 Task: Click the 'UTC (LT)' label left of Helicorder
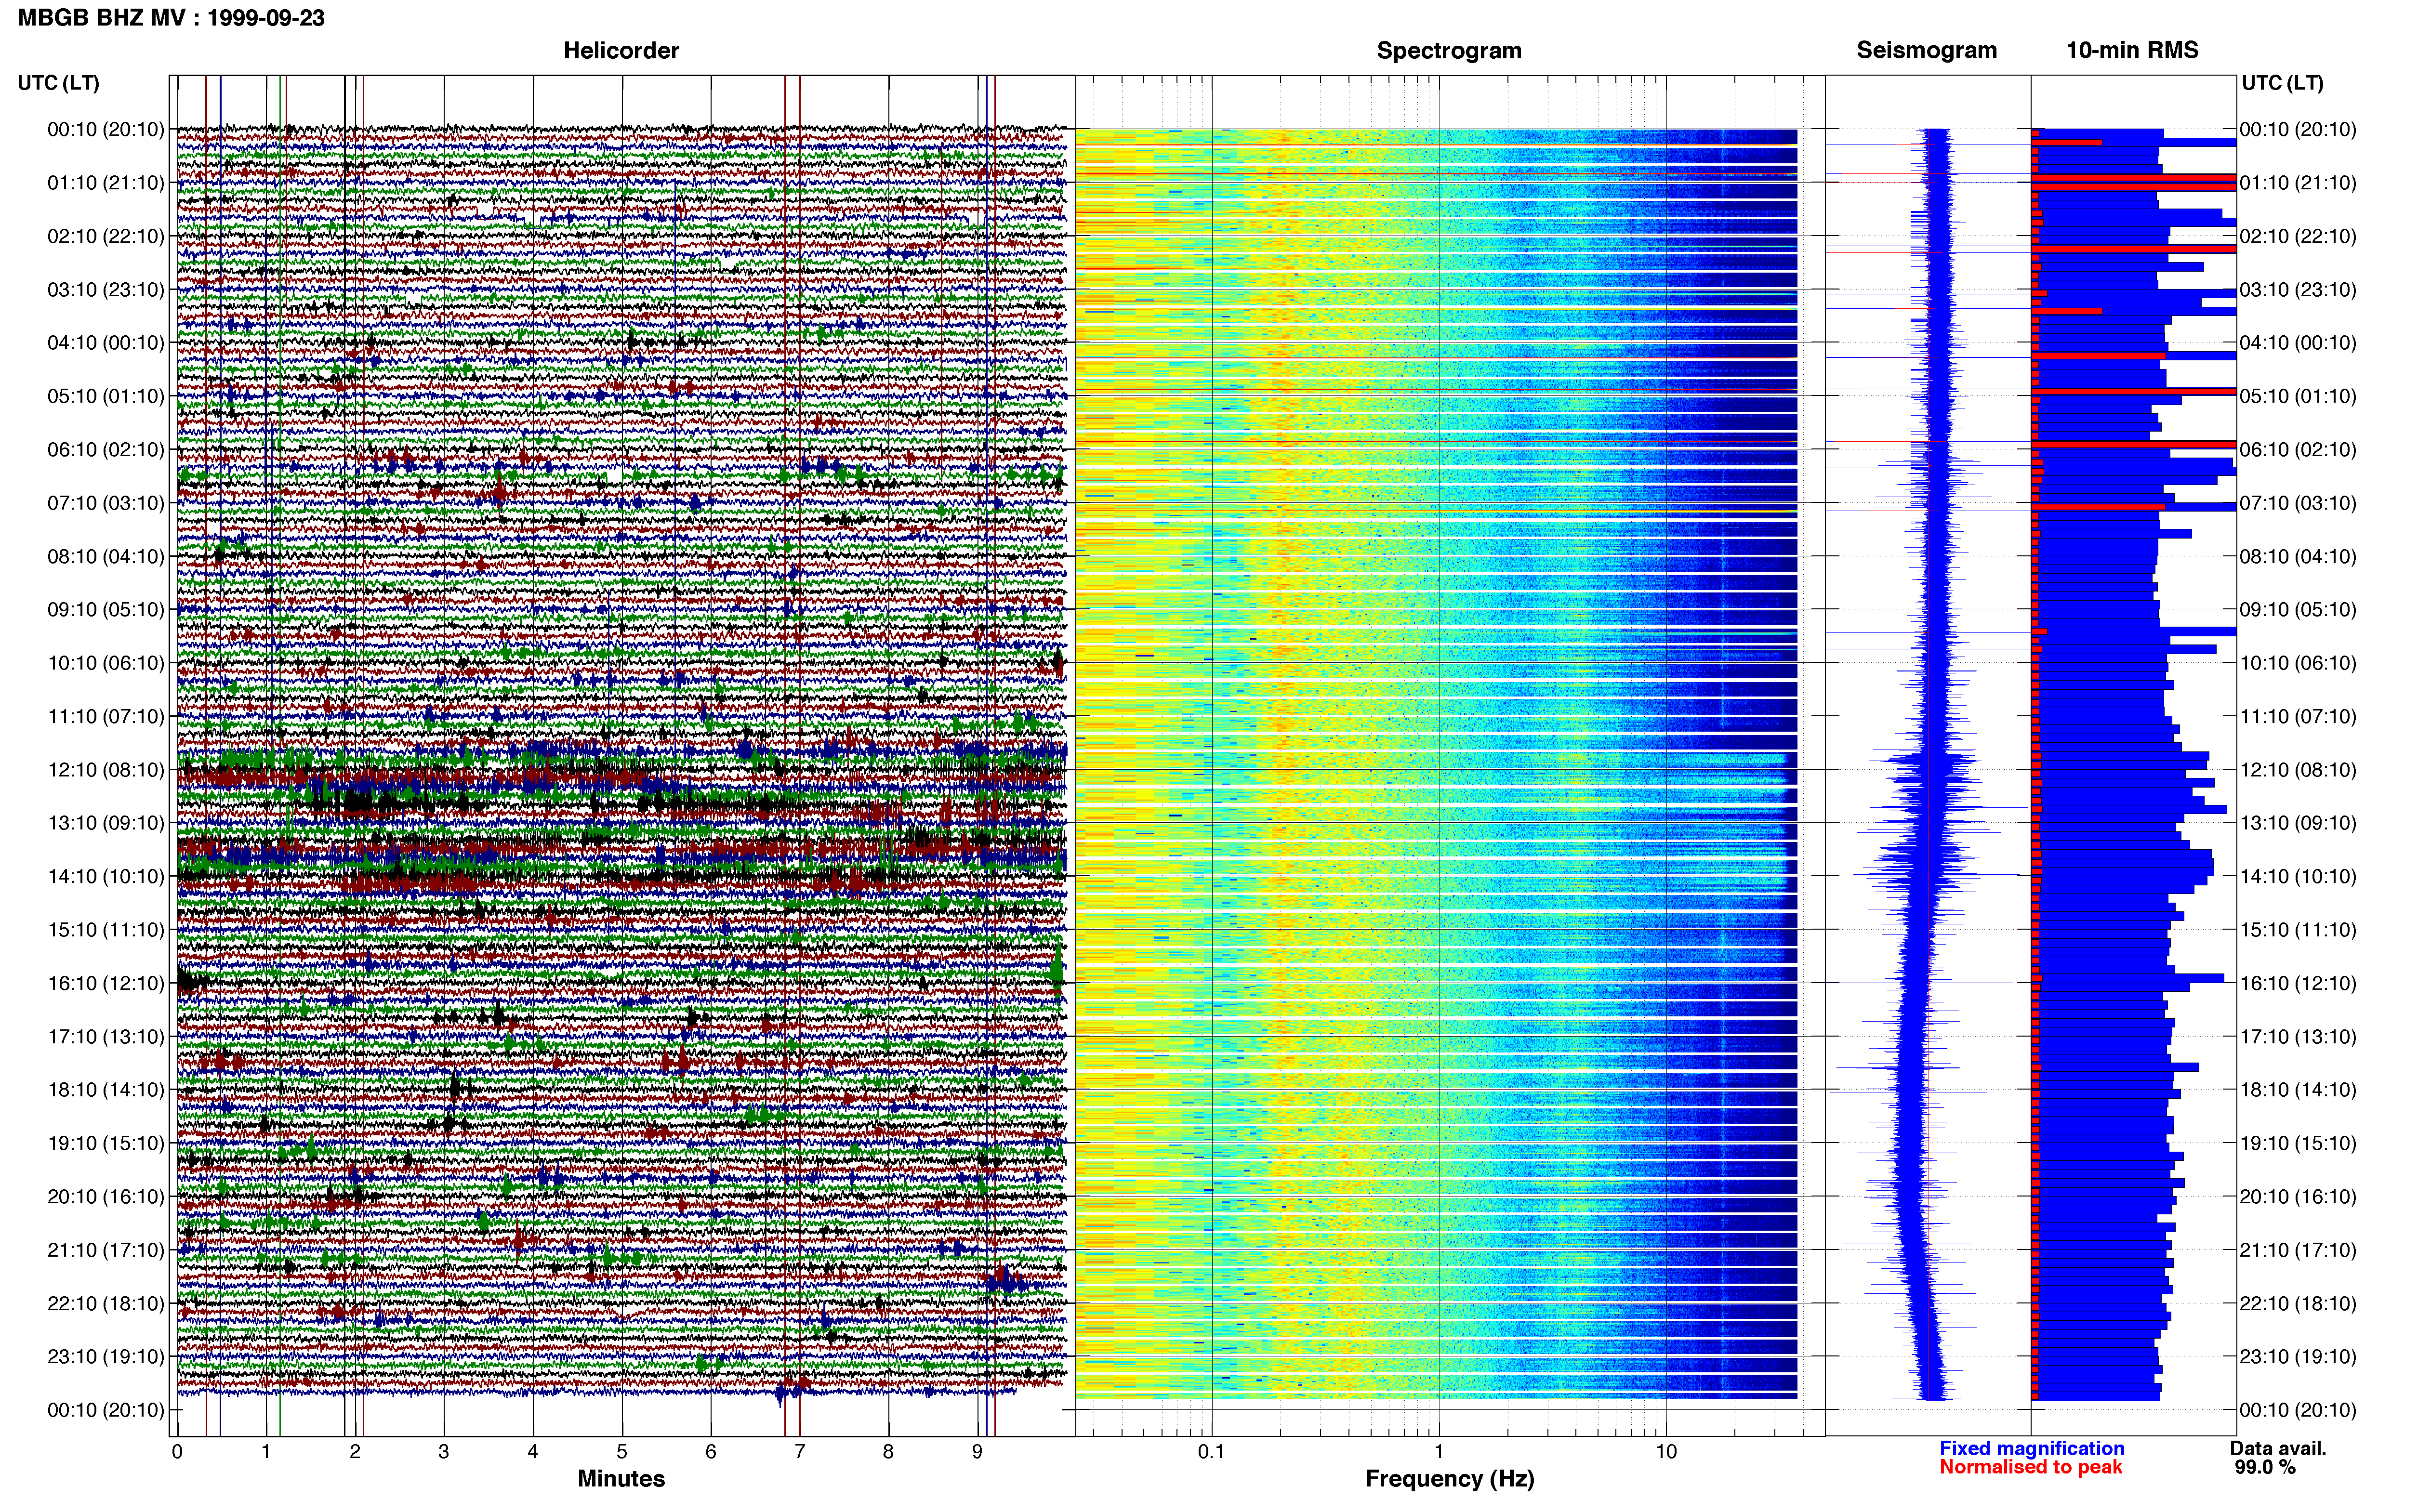[x=59, y=83]
